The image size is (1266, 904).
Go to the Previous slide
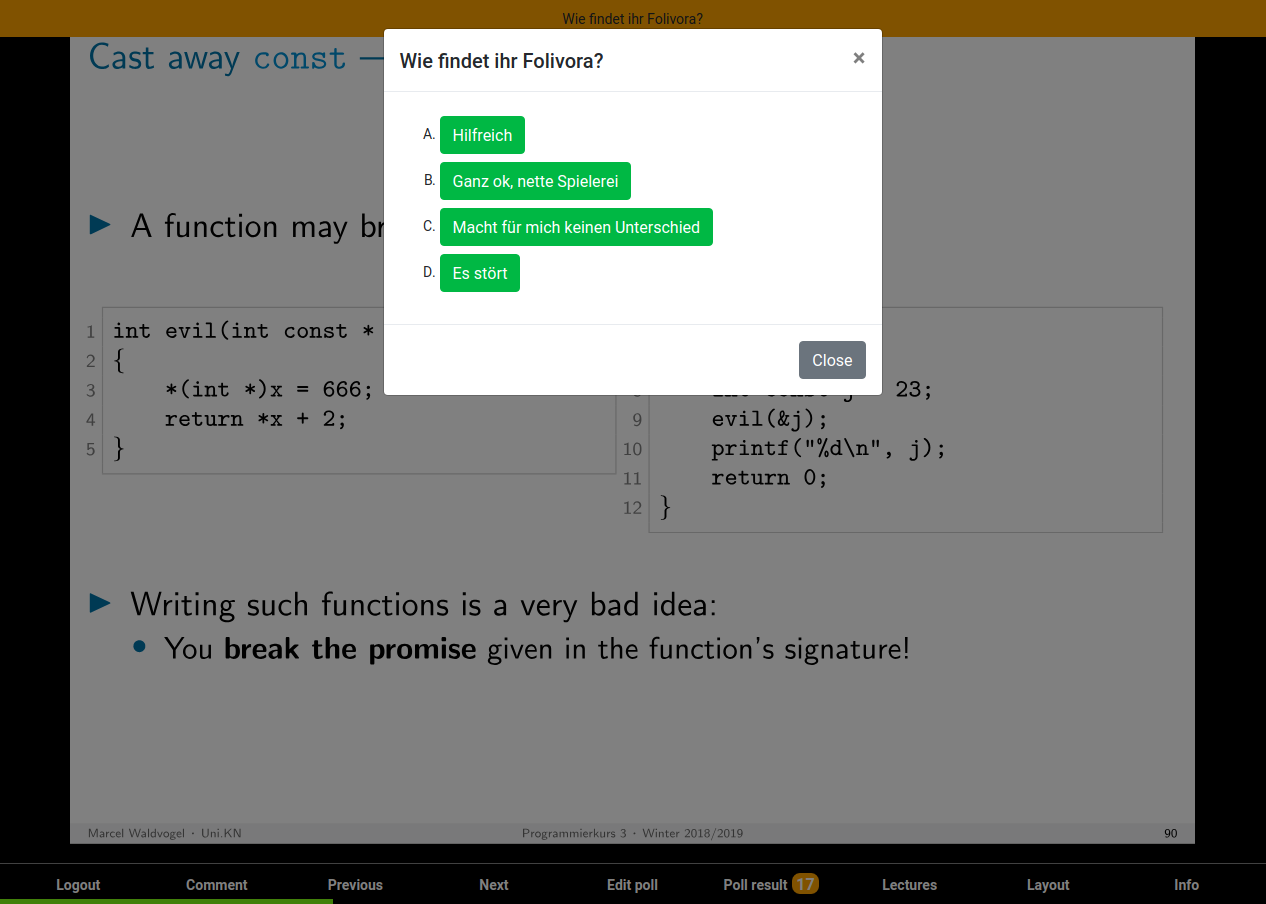355,884
